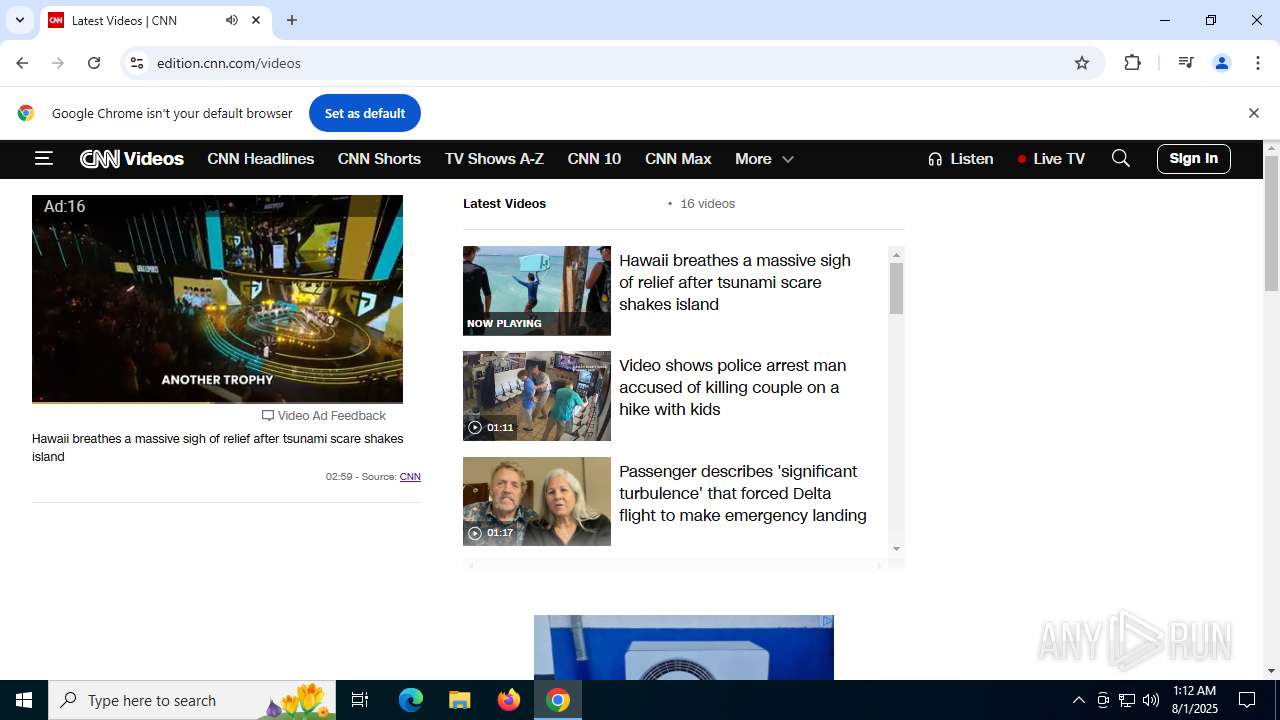
Task: Click Chrome icon on taskbar
Action: (558, 700)
